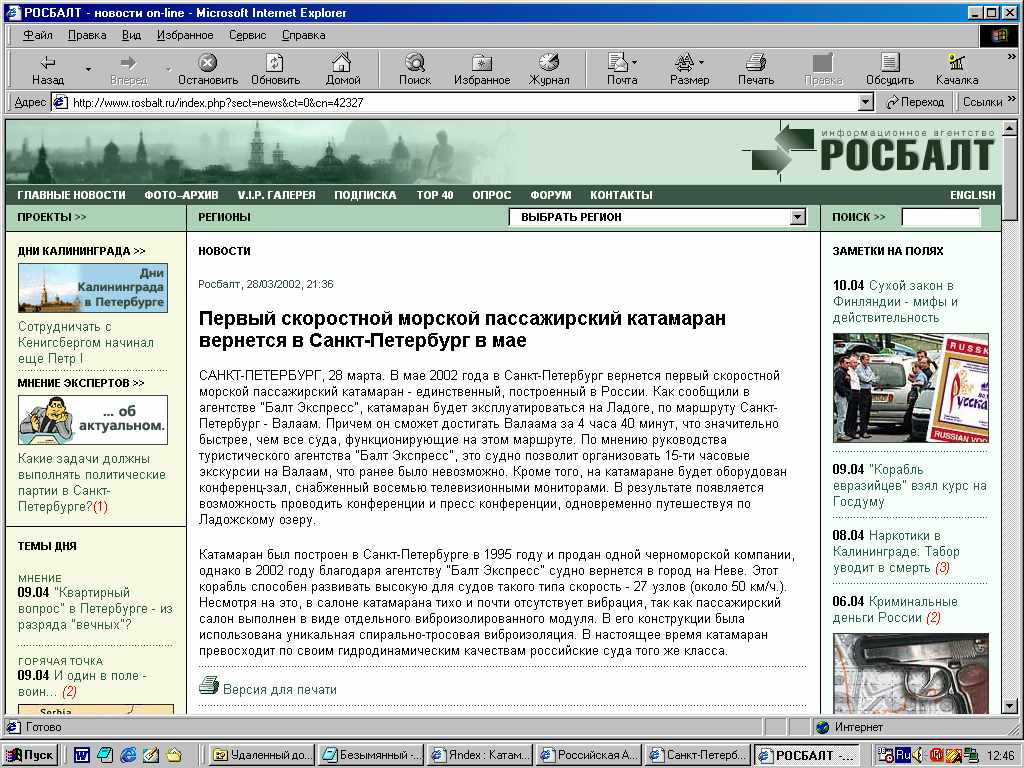Click the page scrollbar up arrow
Screen dimensions: 1024x768
tap(1010, 128)
